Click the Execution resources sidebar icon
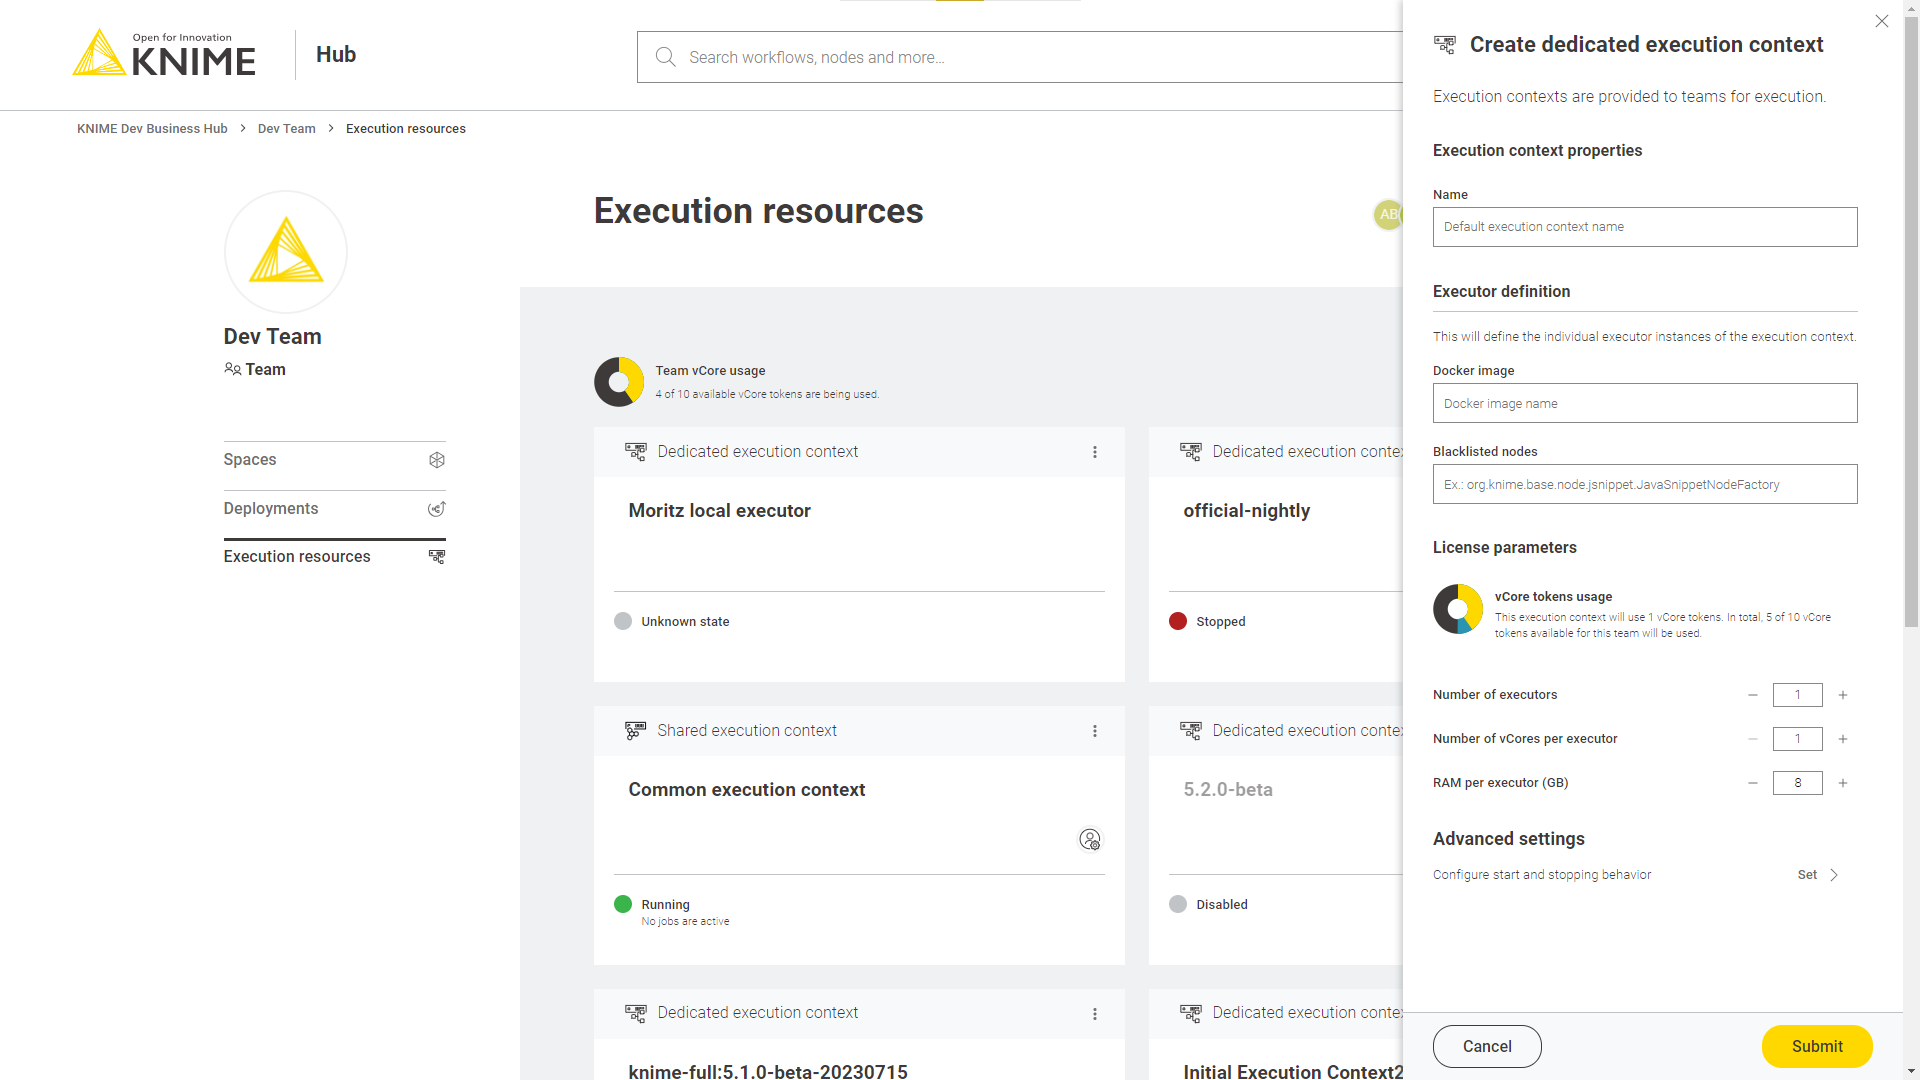Image resolution: width=1920 pixels, height=1080 pixels. coord(437,557)
